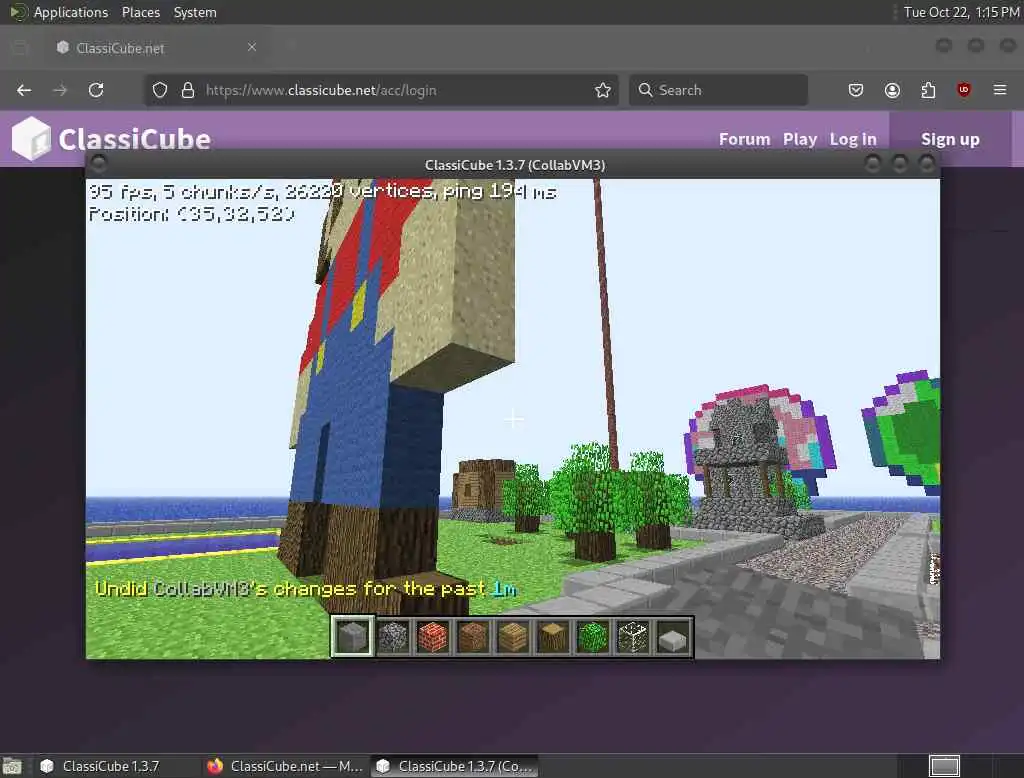Open the System menu

[x=195, y=12]
